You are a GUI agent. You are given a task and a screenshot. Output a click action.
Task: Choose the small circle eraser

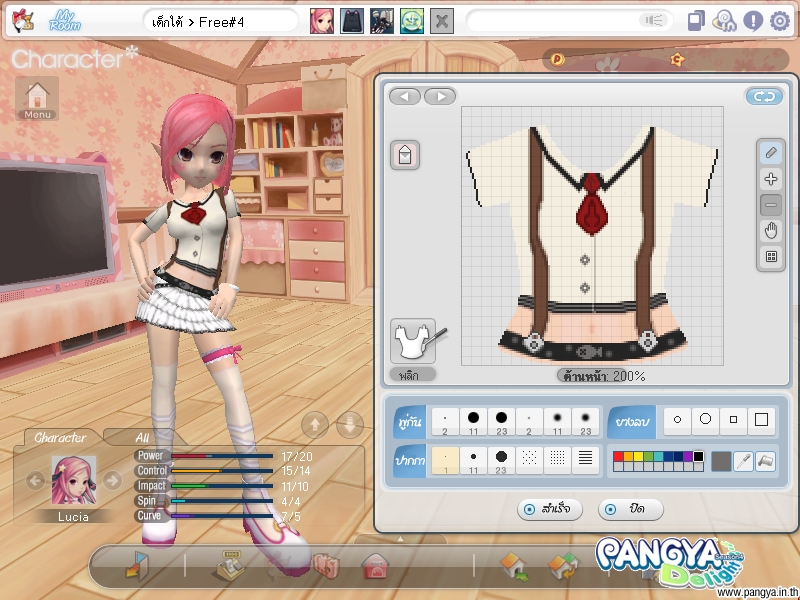click(678, 420)
